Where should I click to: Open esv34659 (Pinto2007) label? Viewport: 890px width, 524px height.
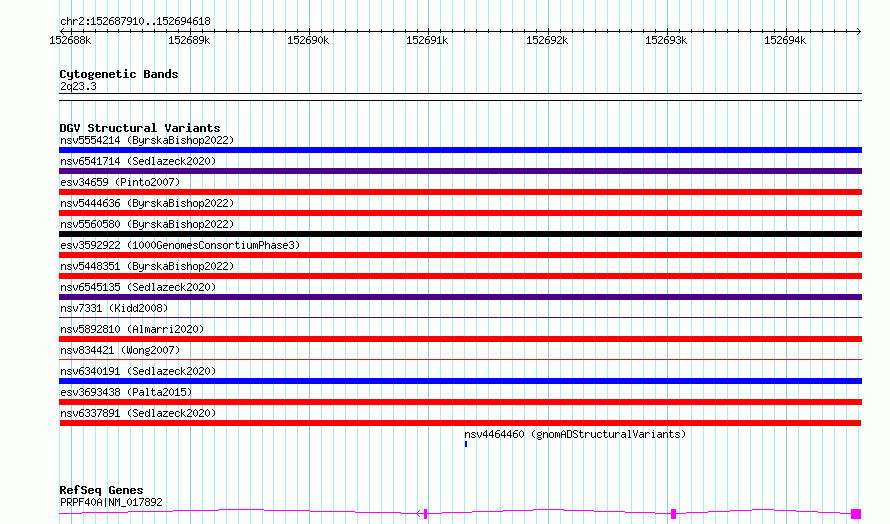click(120, 182)
